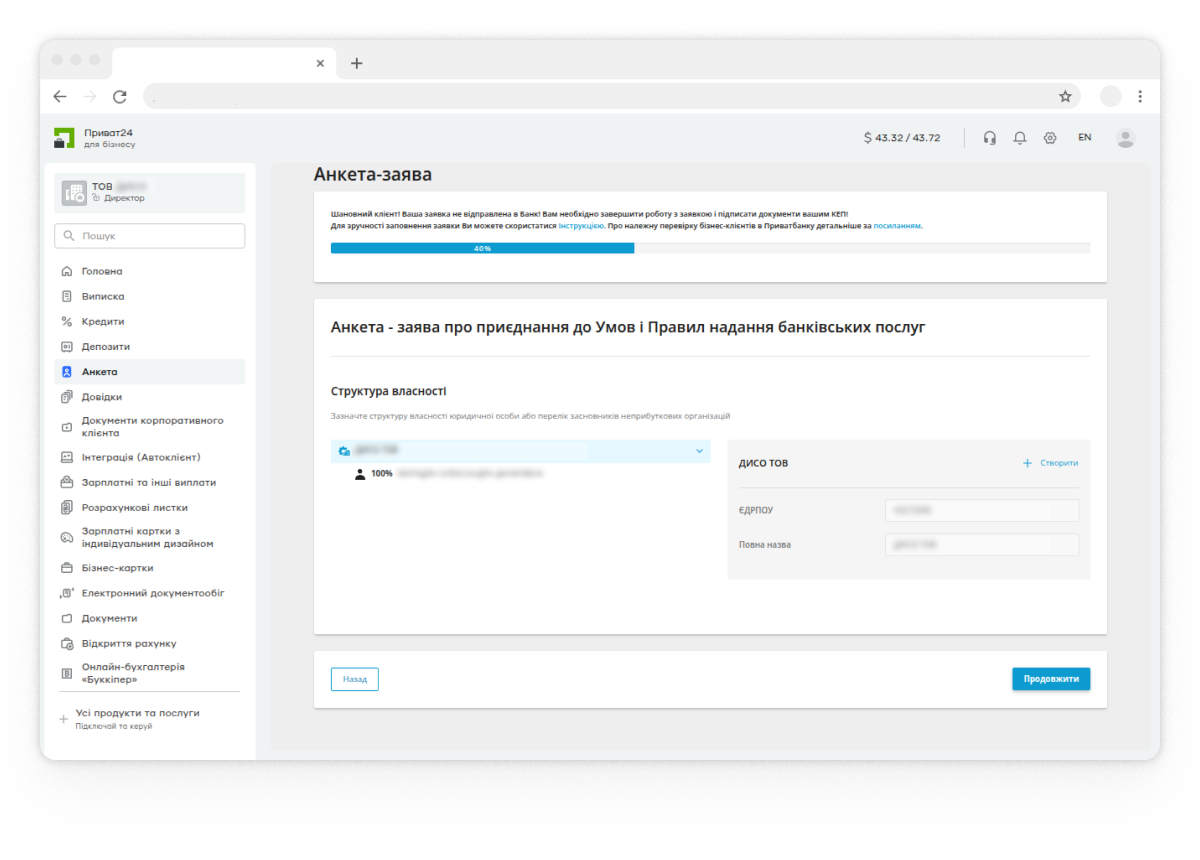Click the 40% progress bar
Image resolution: width=1200 pixels, height=860 pixels.
pyautogui.click(x=483, y=248)
